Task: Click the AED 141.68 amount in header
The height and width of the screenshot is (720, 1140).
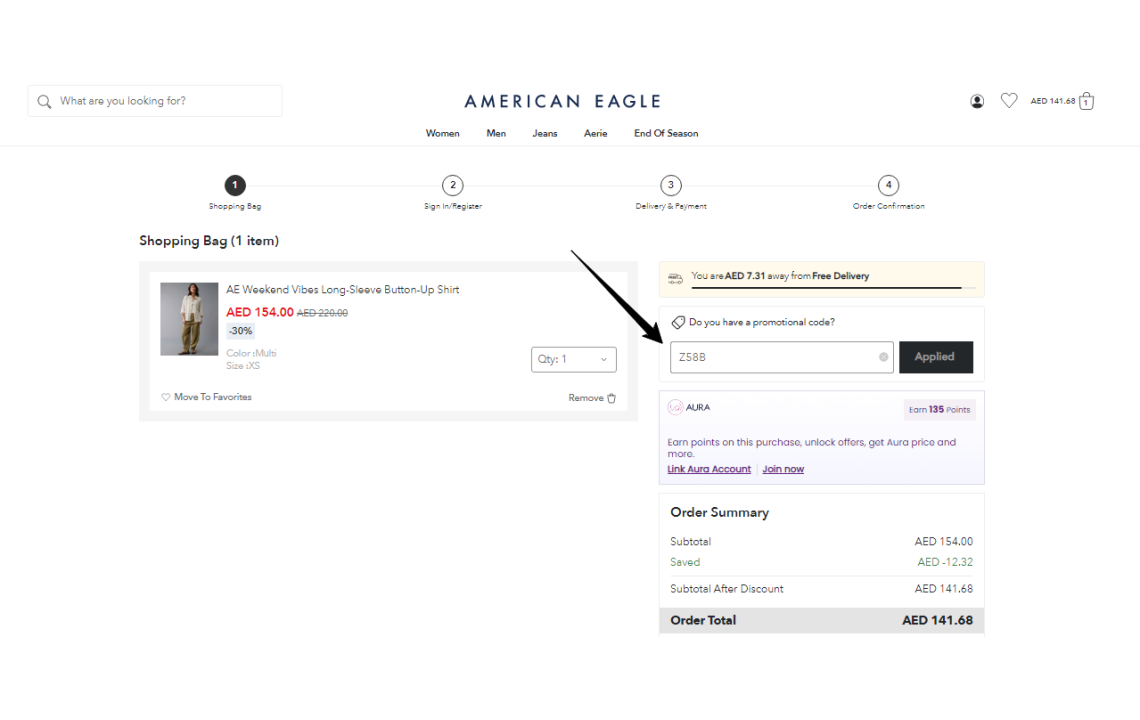Action: 1052,101
